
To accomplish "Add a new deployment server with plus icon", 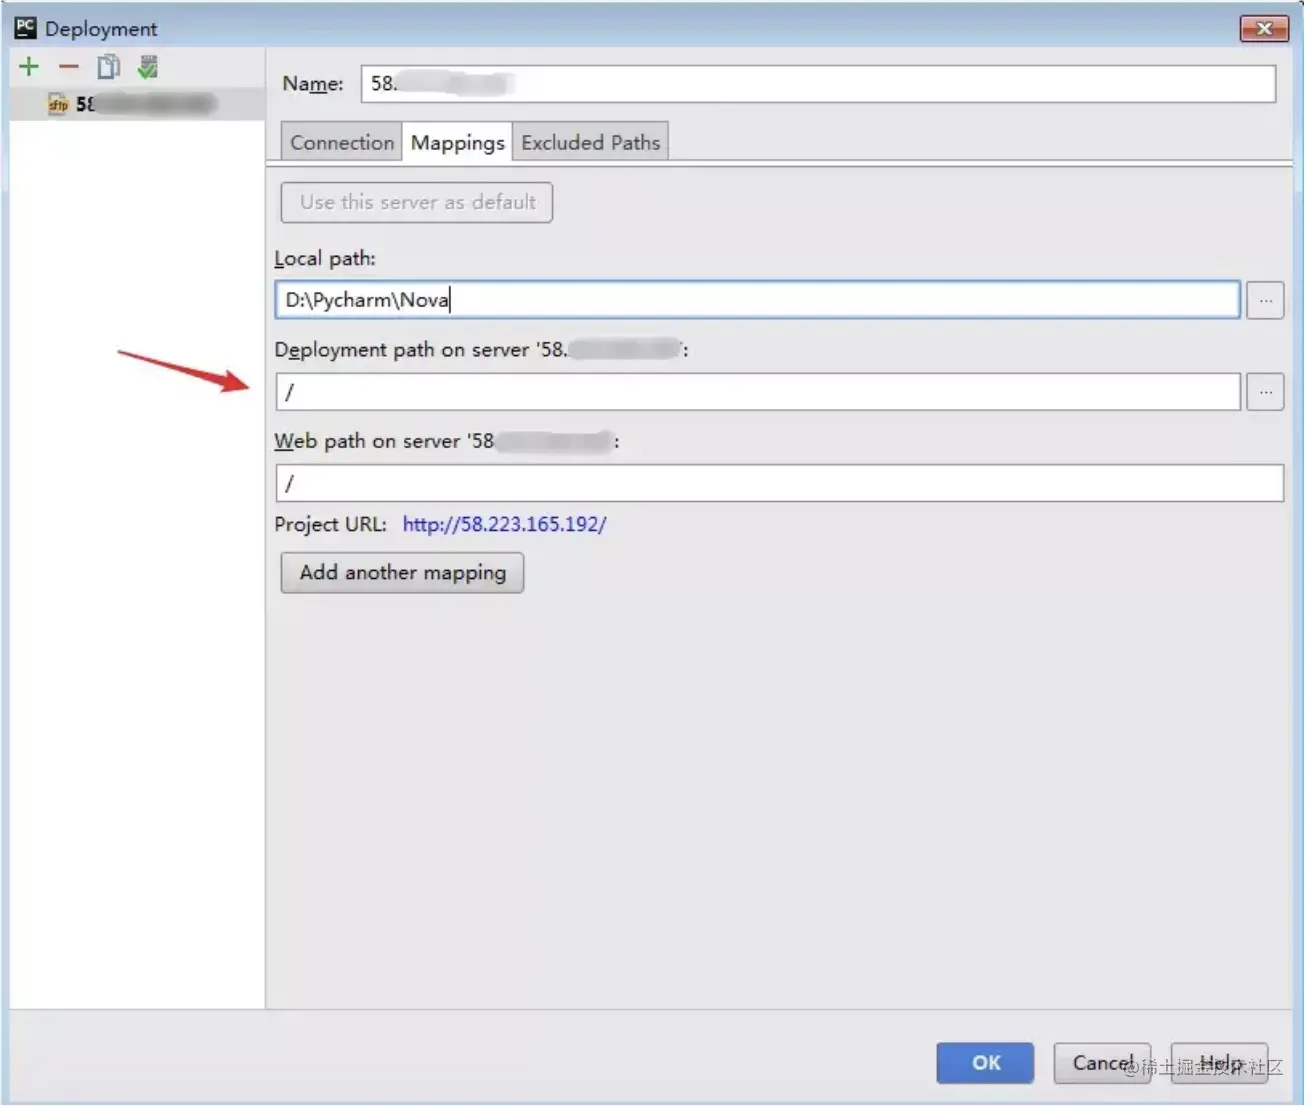I will [x=29, y=67].
